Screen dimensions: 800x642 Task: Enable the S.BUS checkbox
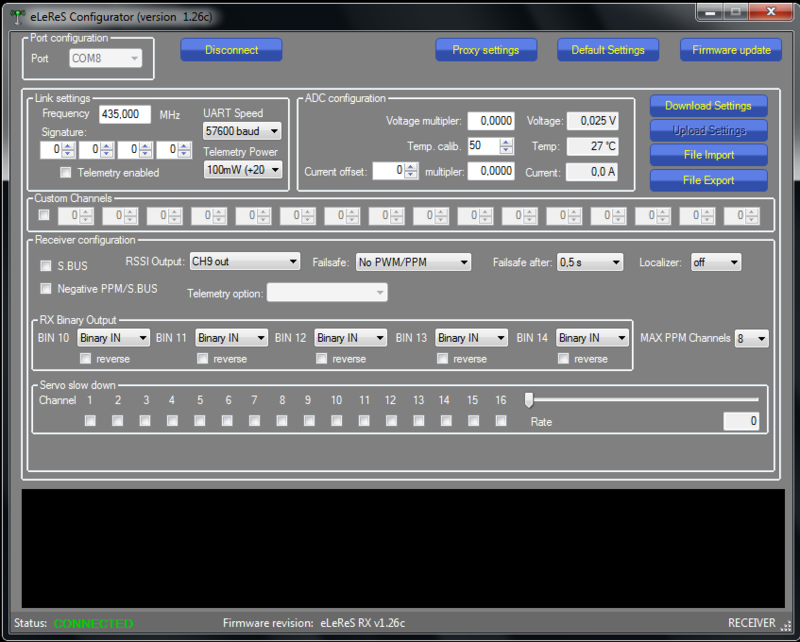46,266
